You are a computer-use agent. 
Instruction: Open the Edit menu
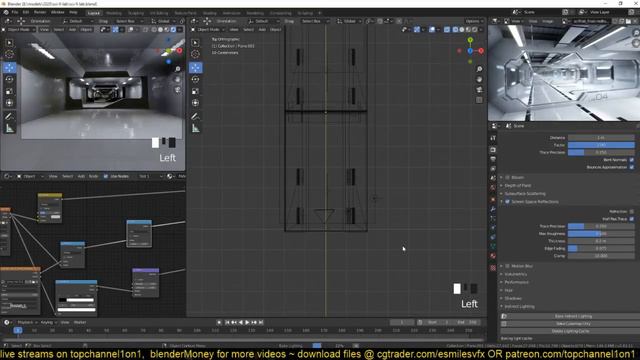click(26, 12)
